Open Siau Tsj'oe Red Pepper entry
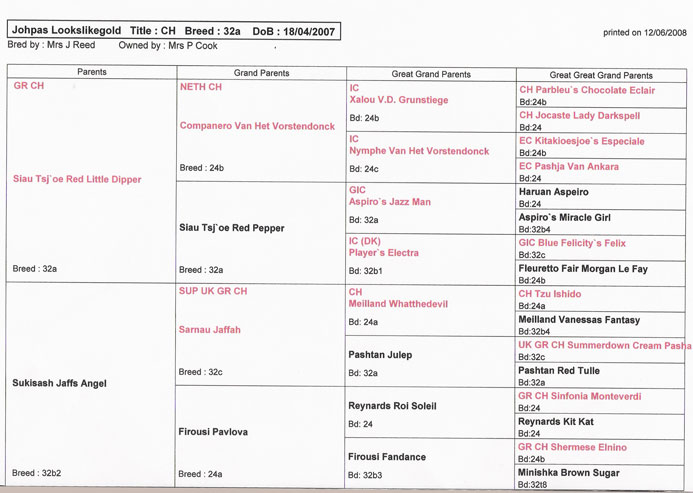This screenshot has width=693, height=493. coord(231,228)
